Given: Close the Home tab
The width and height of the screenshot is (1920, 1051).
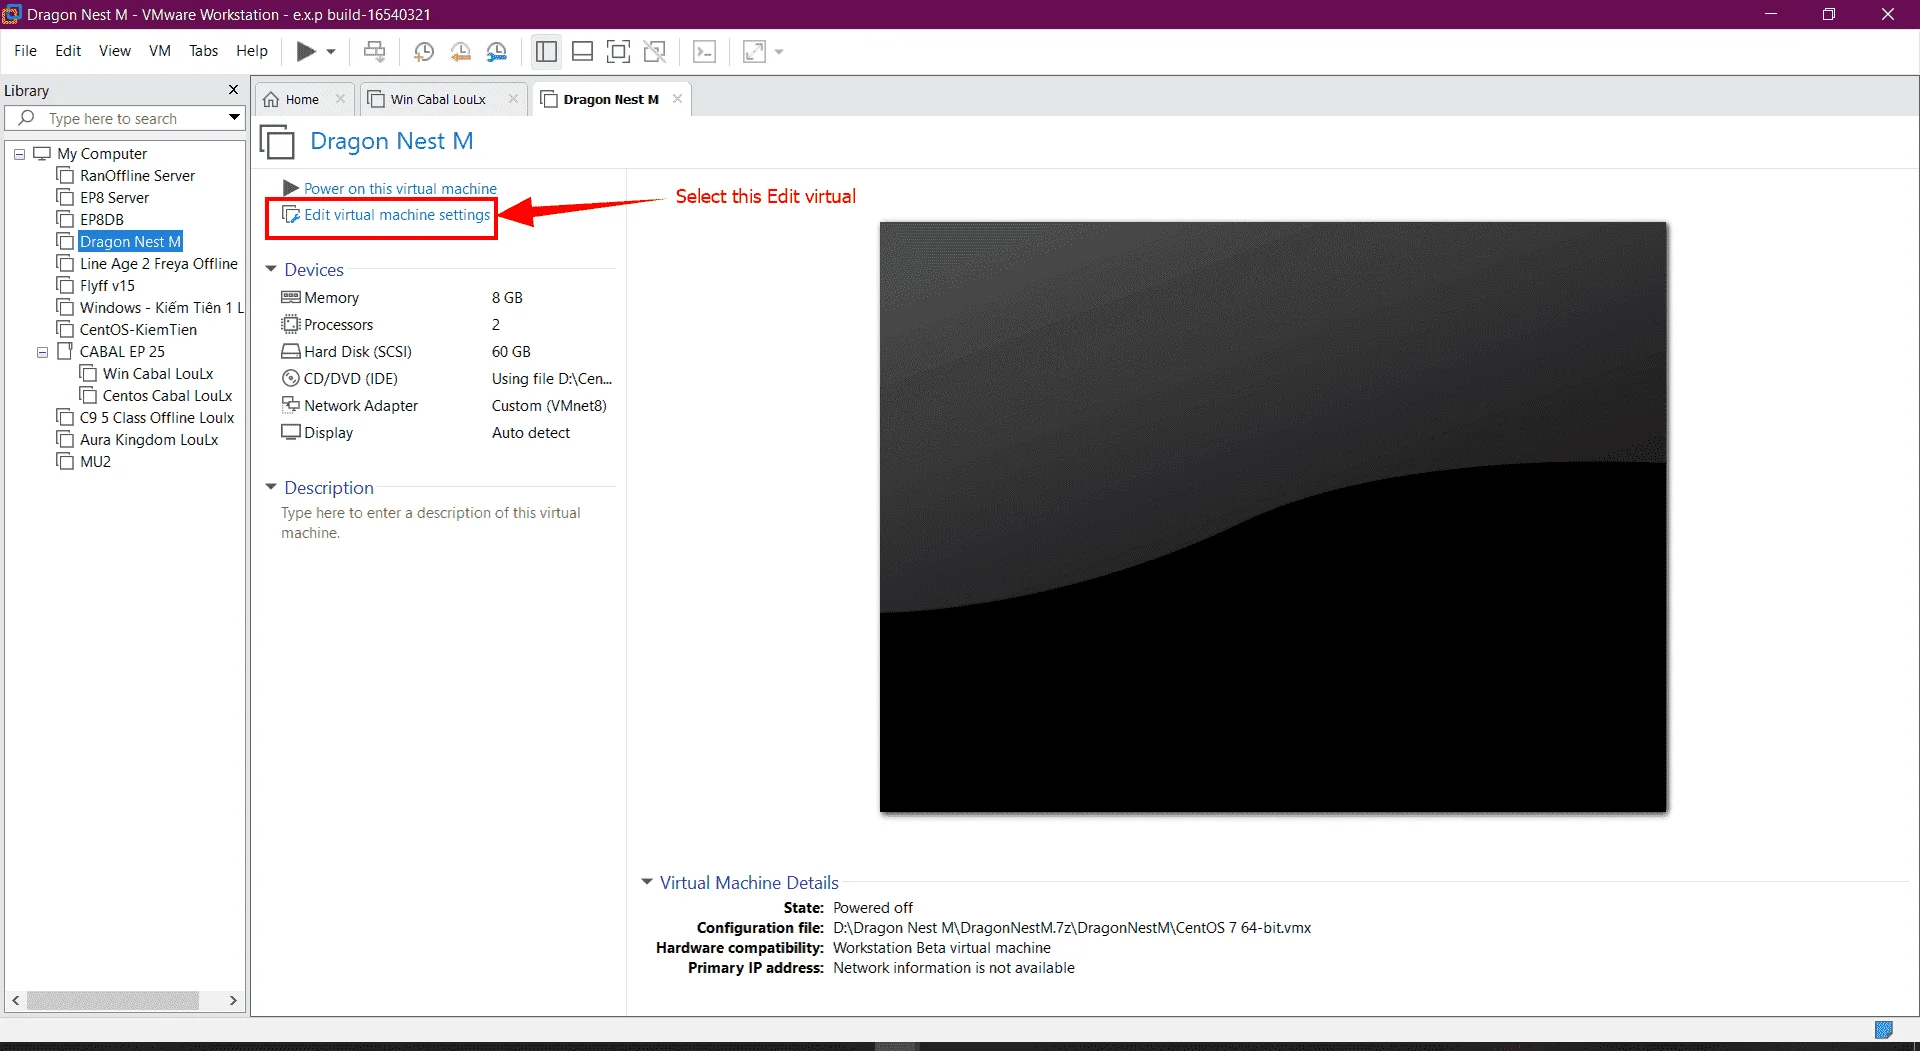Looking at the screenshot, I should tap(340, 99).
